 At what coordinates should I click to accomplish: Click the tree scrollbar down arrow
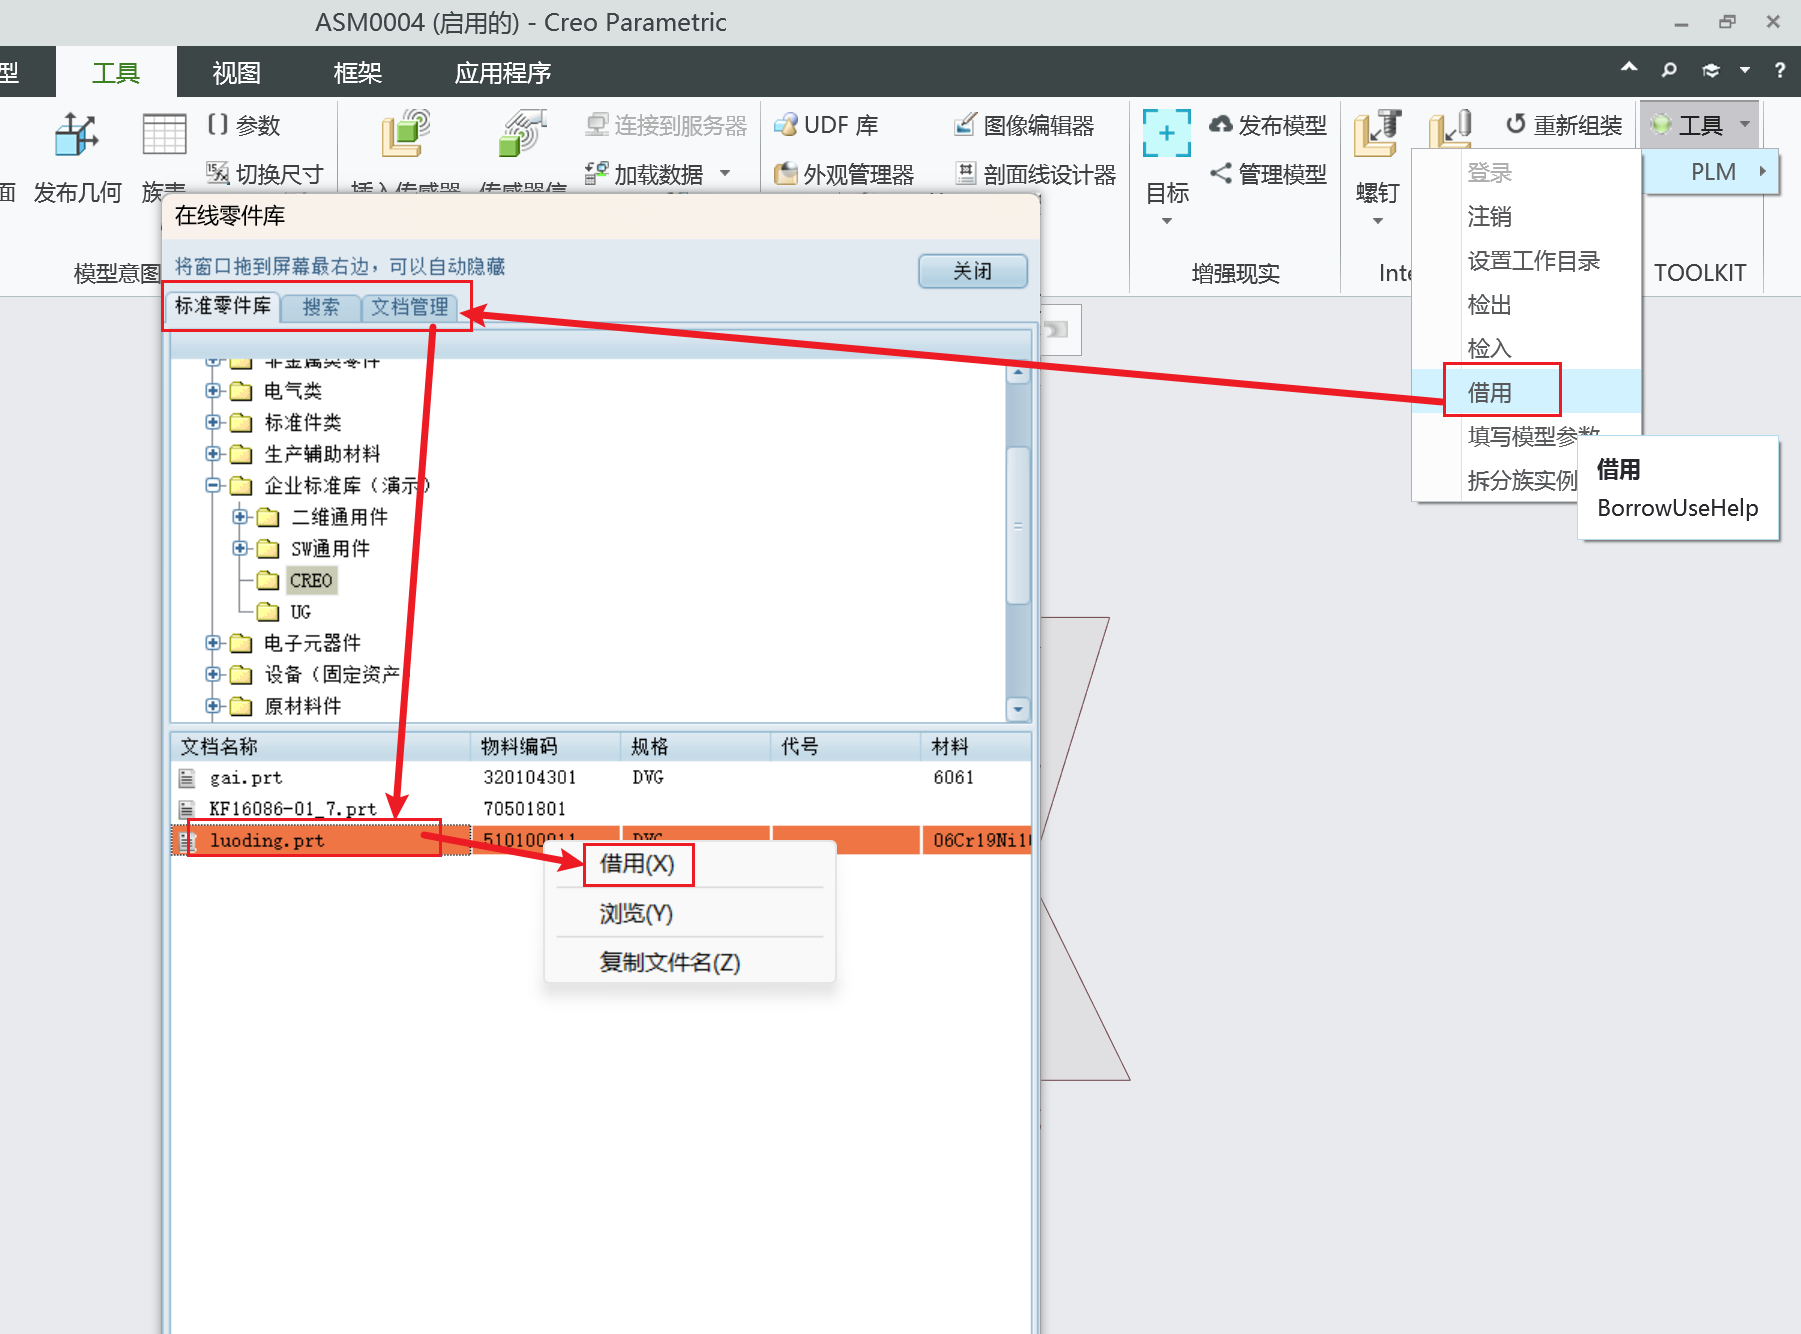coord(1018,709)
